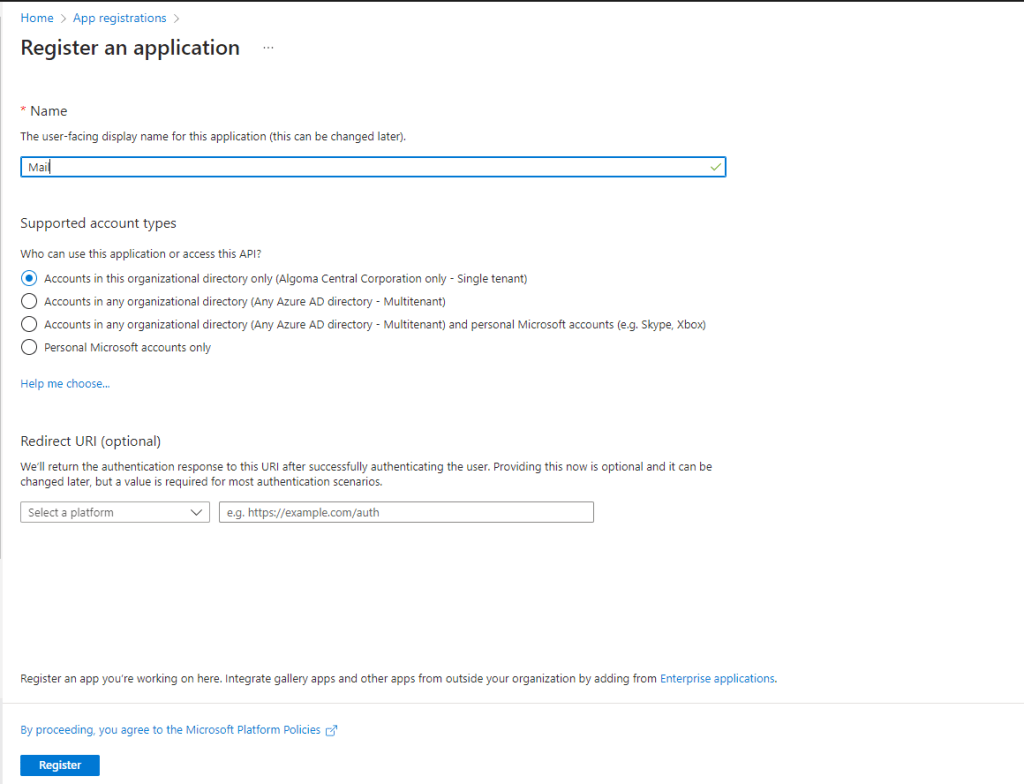Open the Enterprise applications link
The image size is (1024, 784).
pos(717,678)
